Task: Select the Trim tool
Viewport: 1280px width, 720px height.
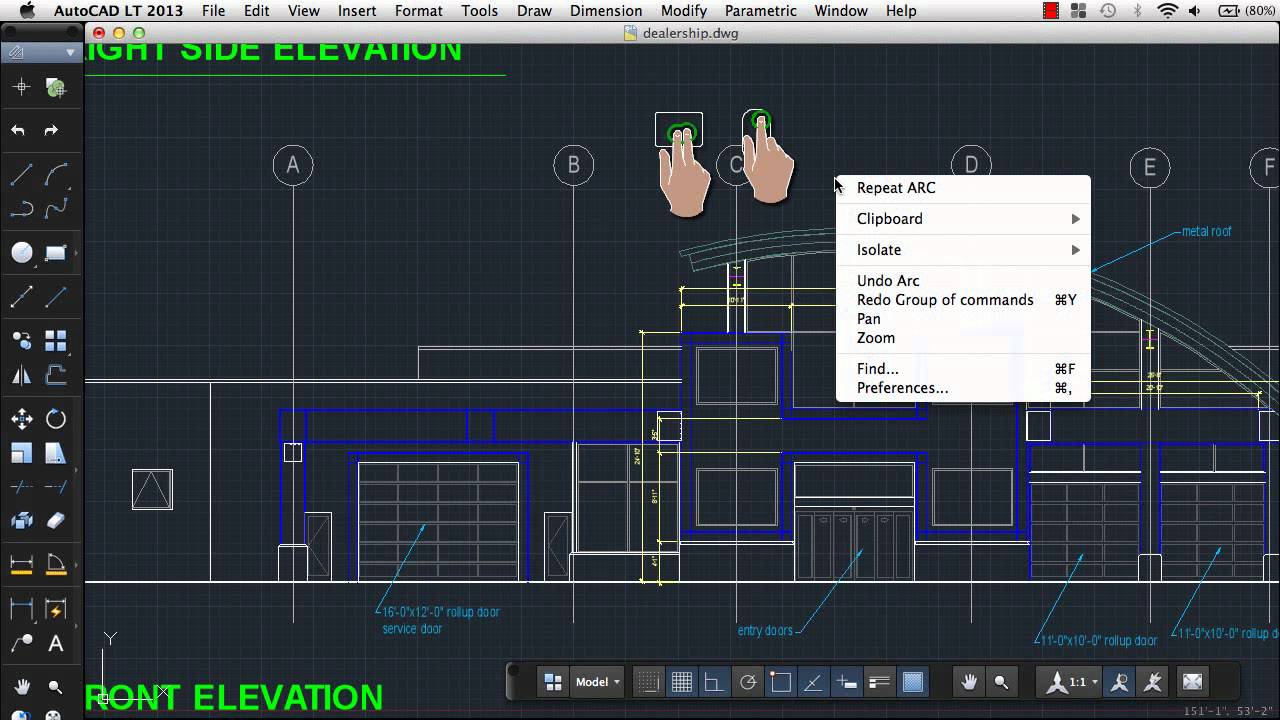Action: (21, 487)
